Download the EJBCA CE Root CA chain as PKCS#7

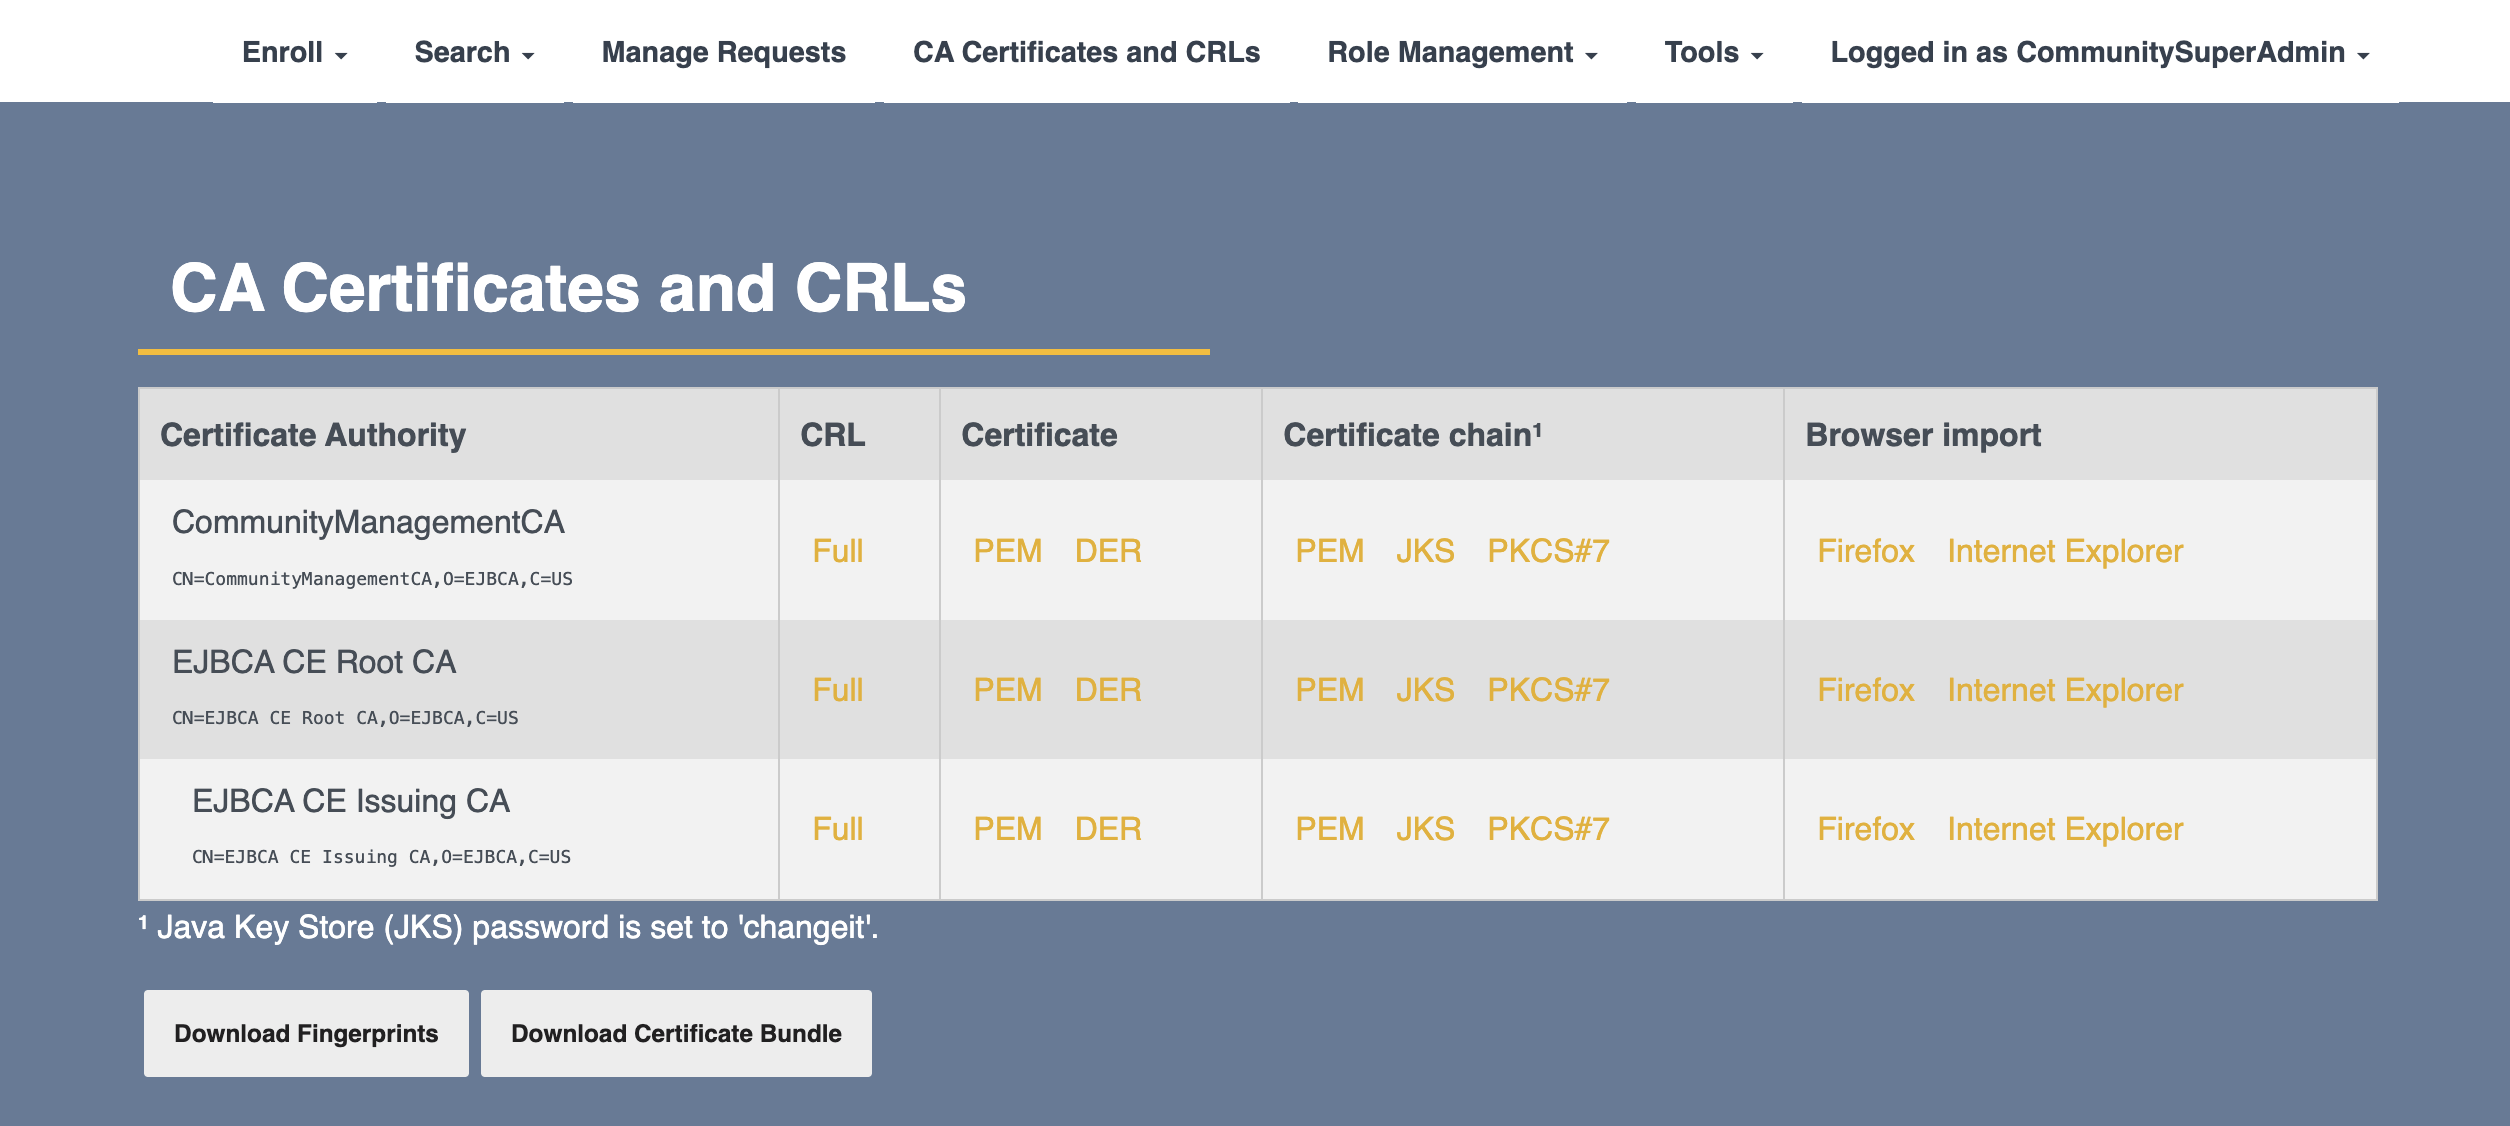[x=1548, y=690]
